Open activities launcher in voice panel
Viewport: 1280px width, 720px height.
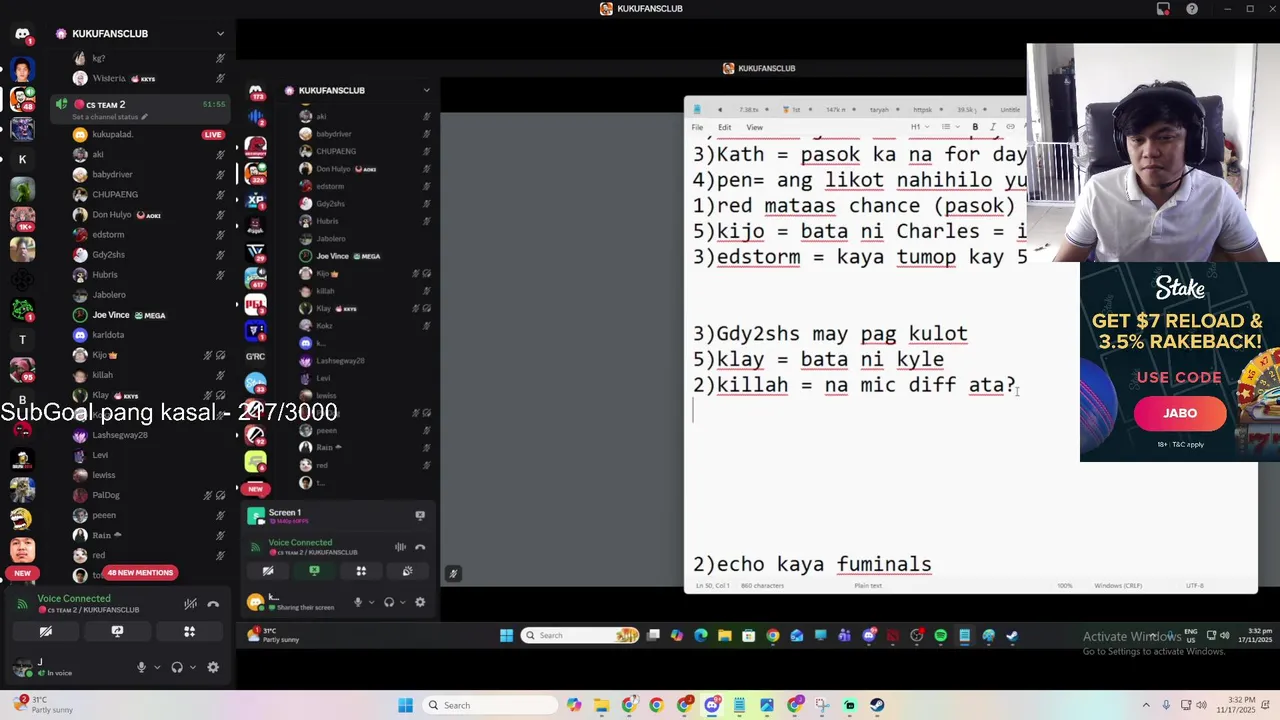click(x=189, y=632)
